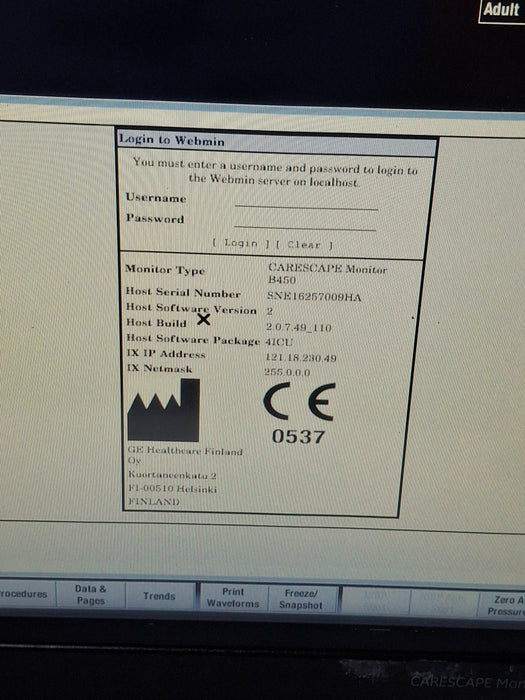The image size is (525, 700).
Task: Open the Trends menu
Action: pos(159,596)
